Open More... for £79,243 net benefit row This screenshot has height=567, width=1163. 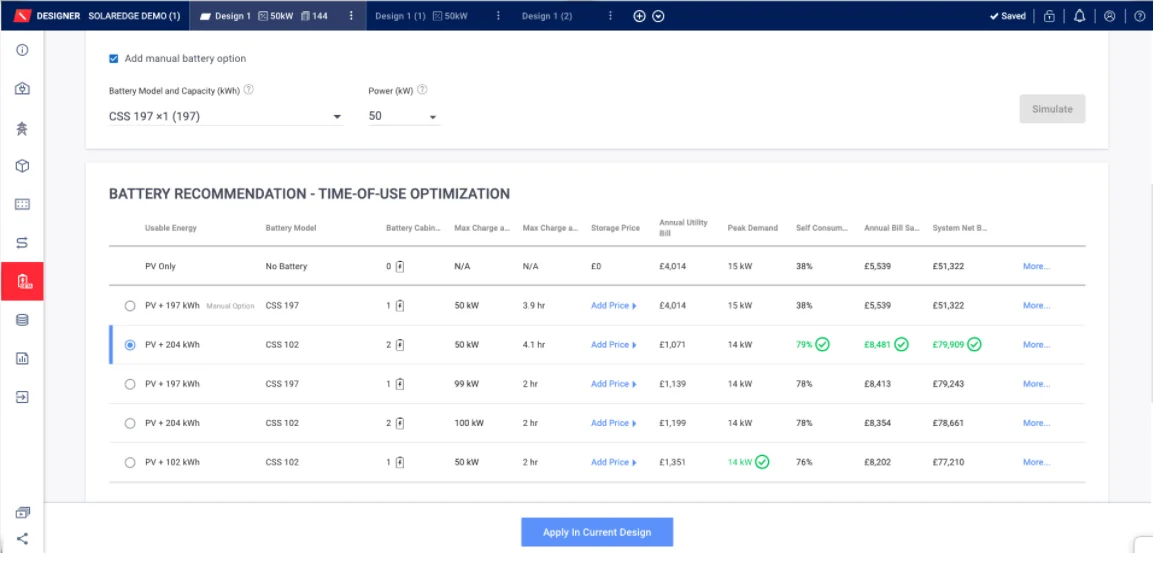[x=1036, y=384]
